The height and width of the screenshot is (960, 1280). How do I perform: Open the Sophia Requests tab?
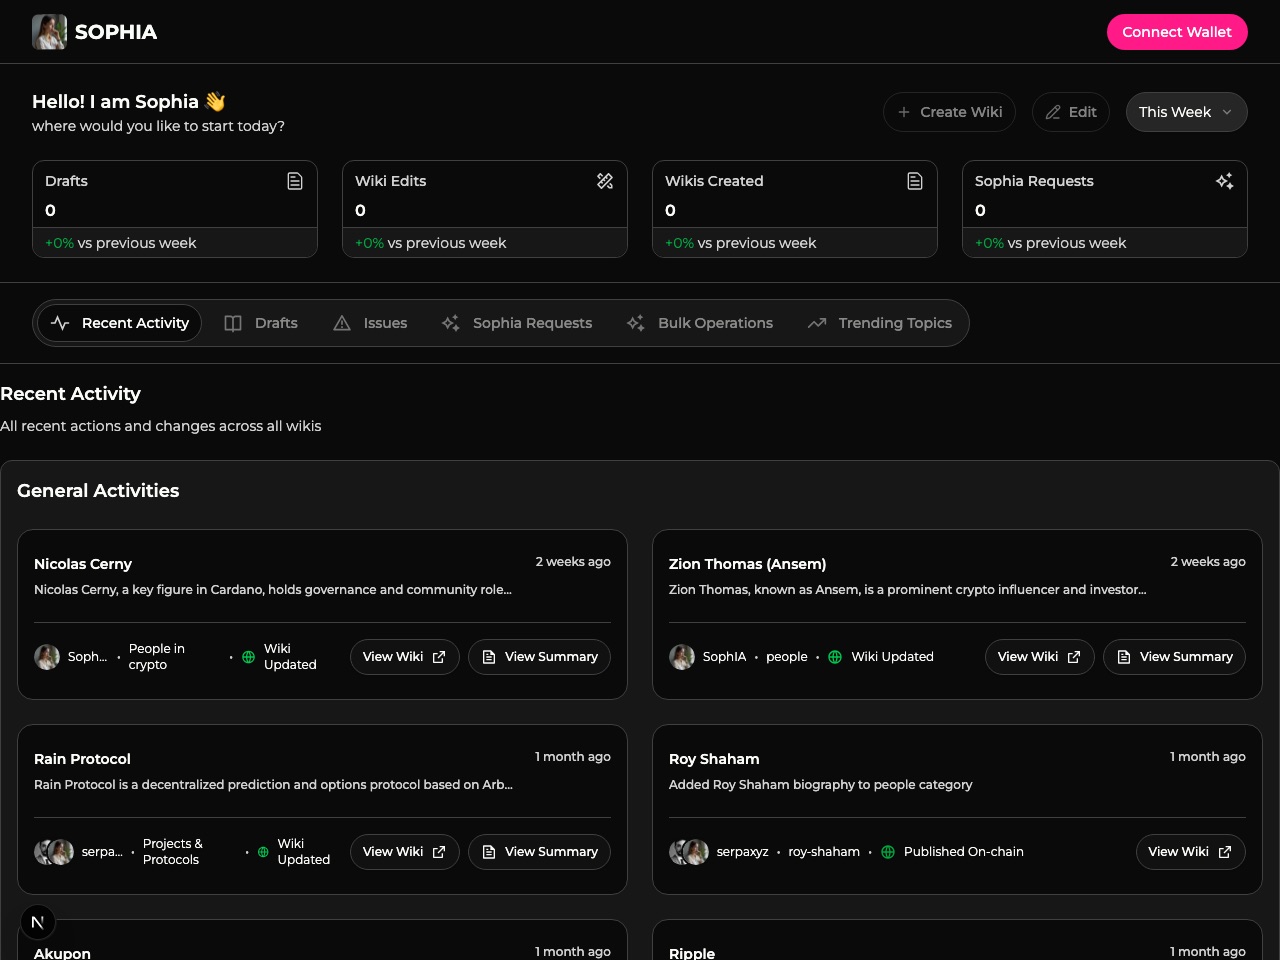point(518,323)
